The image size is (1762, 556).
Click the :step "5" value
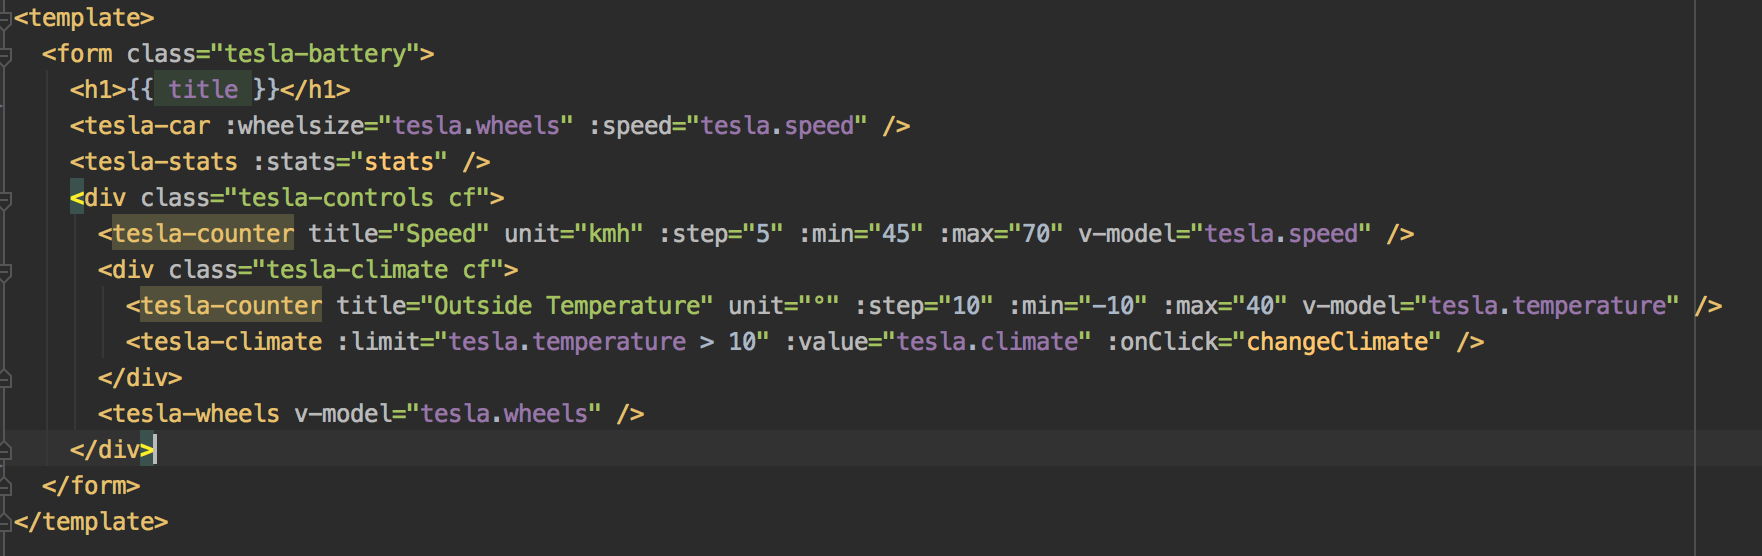[763, 234]
